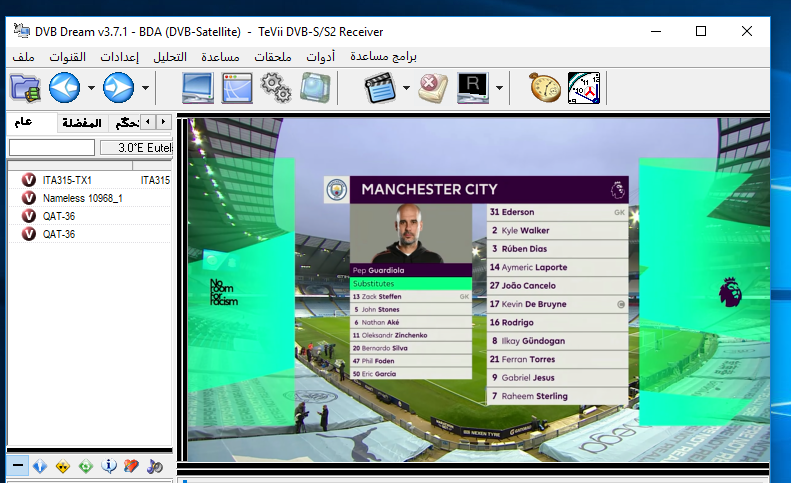Open the التحليل menu
791x483 pixels.
coord(170,57)
